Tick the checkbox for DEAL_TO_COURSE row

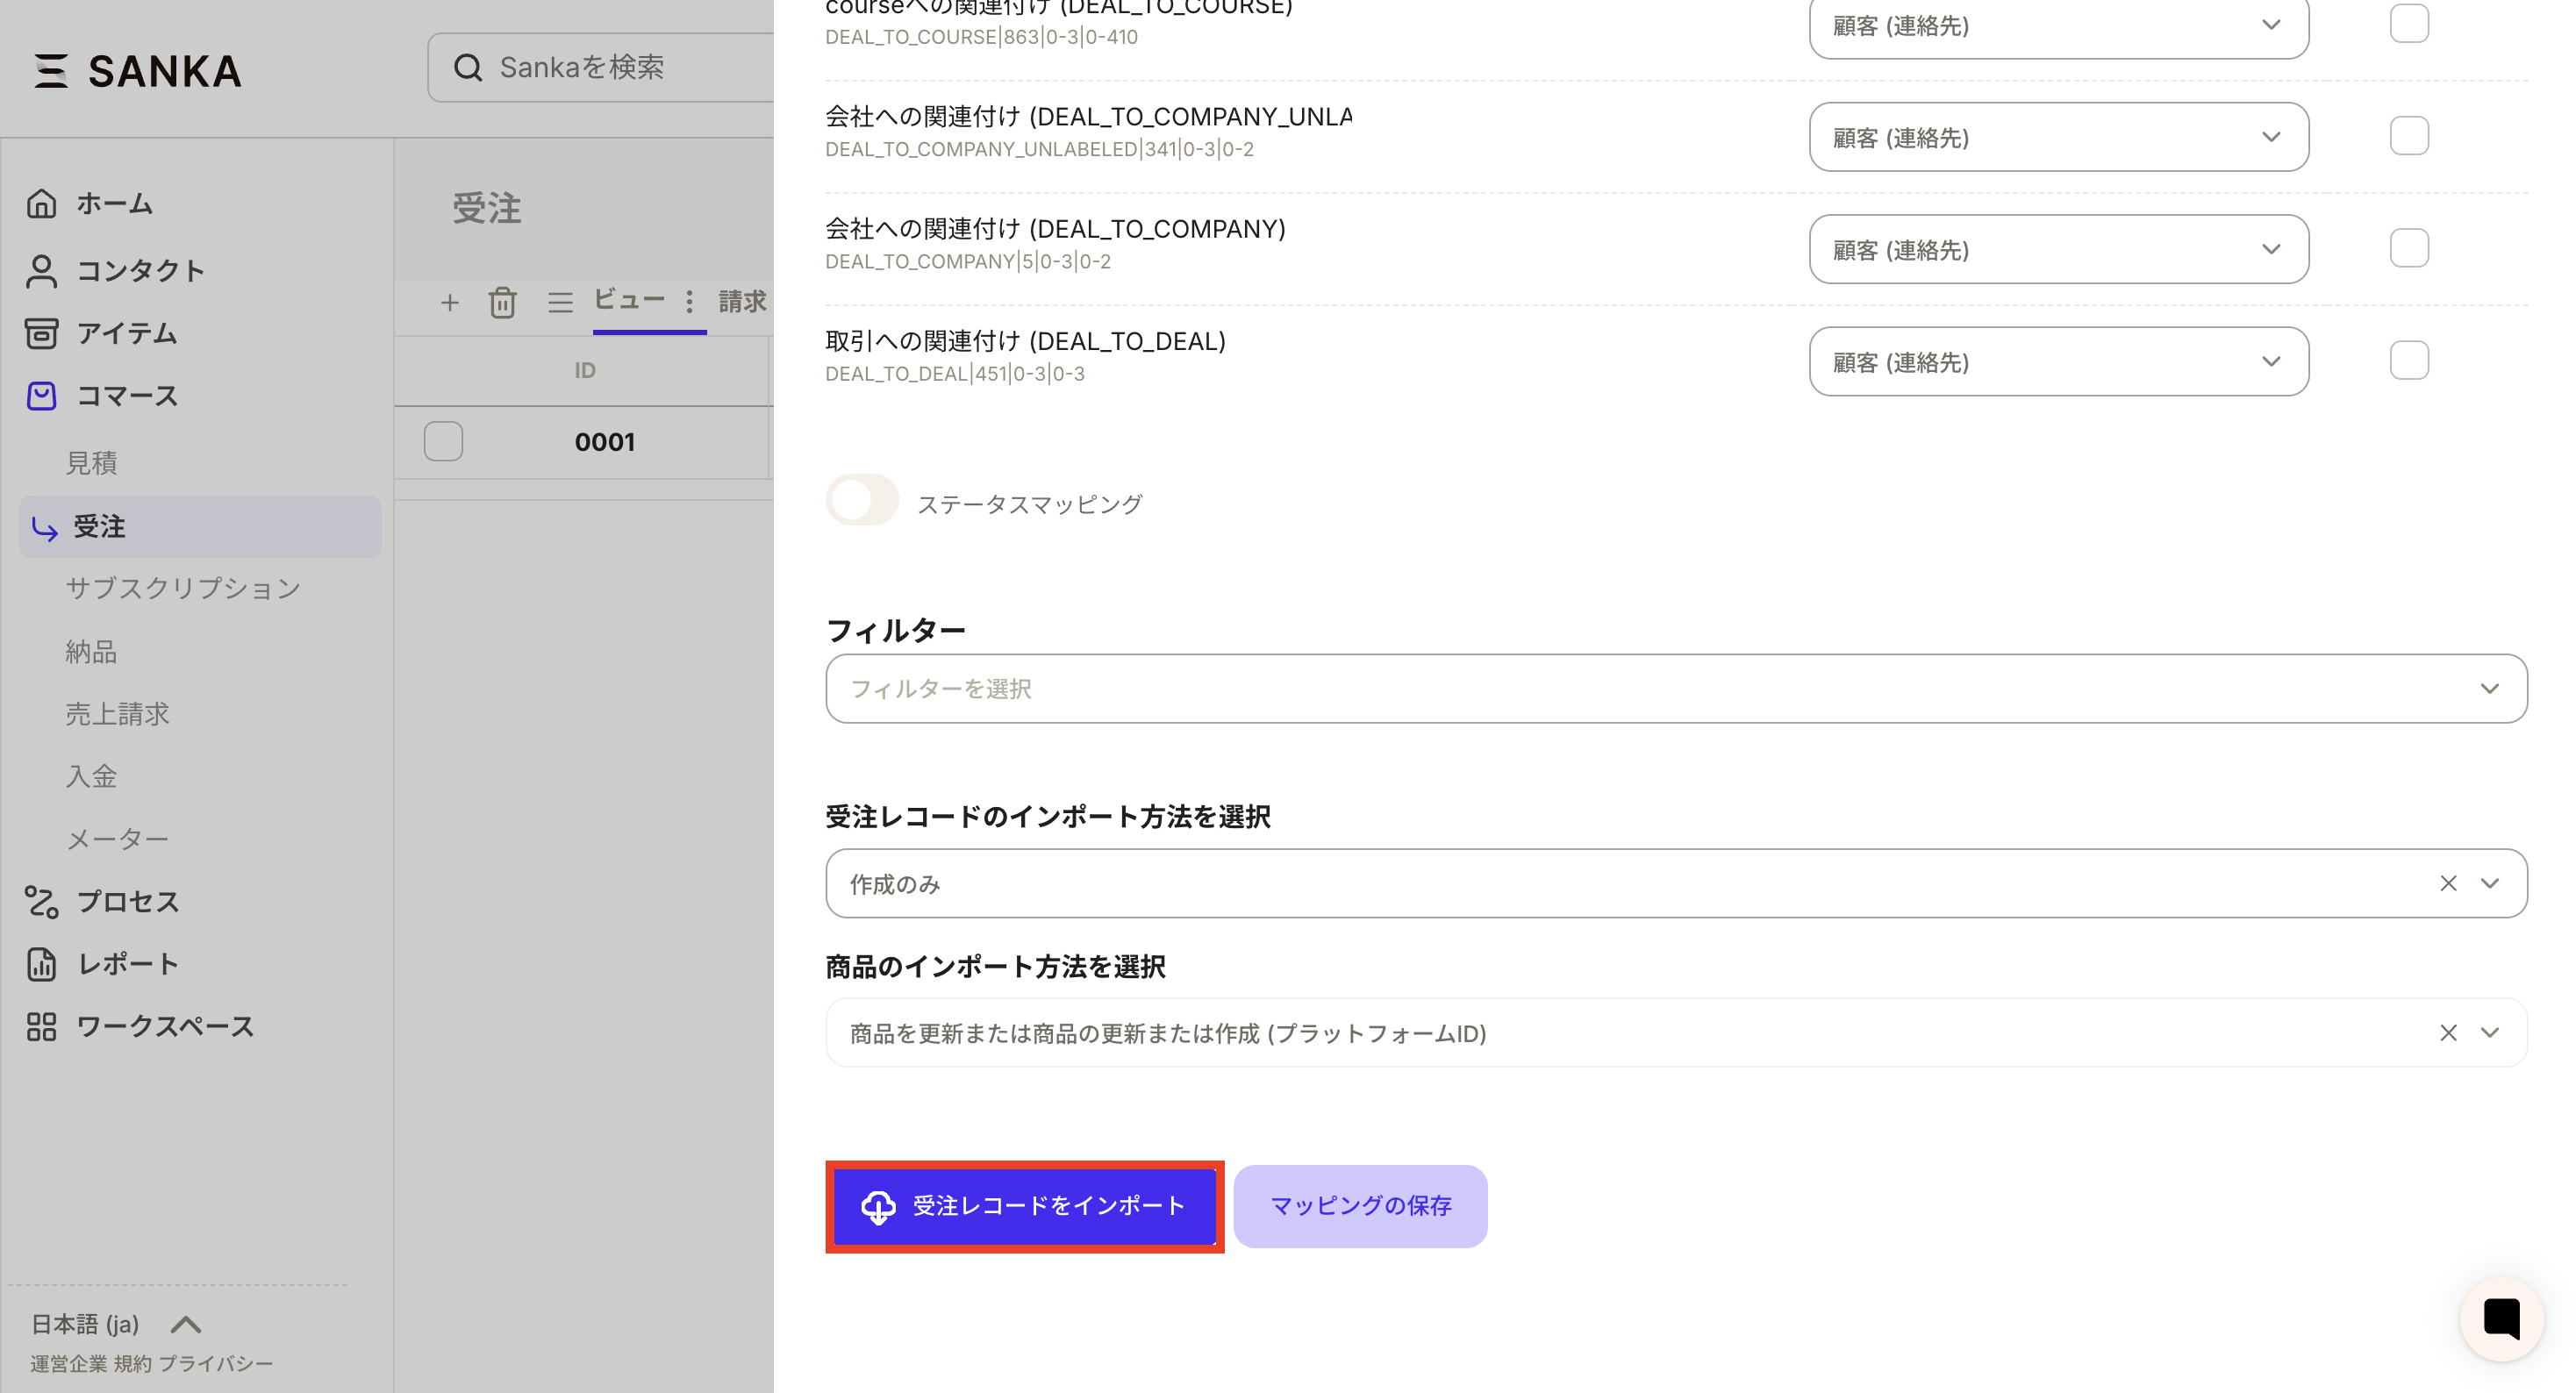(2409, 24)
